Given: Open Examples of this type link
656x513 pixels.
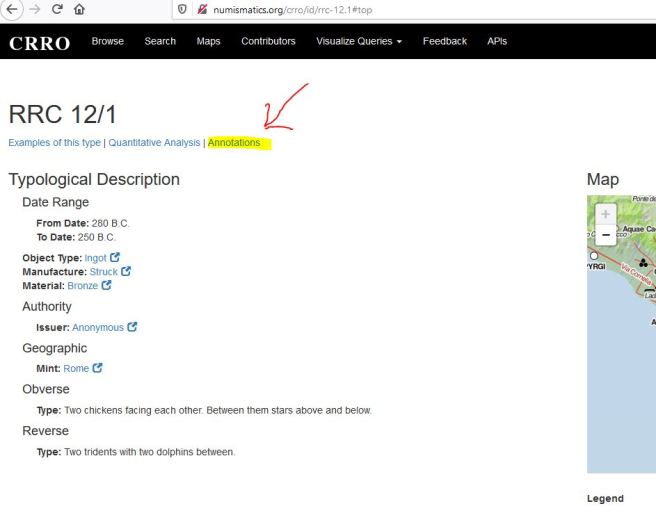Looking at the screenshot, I should [x=54, y=143].
